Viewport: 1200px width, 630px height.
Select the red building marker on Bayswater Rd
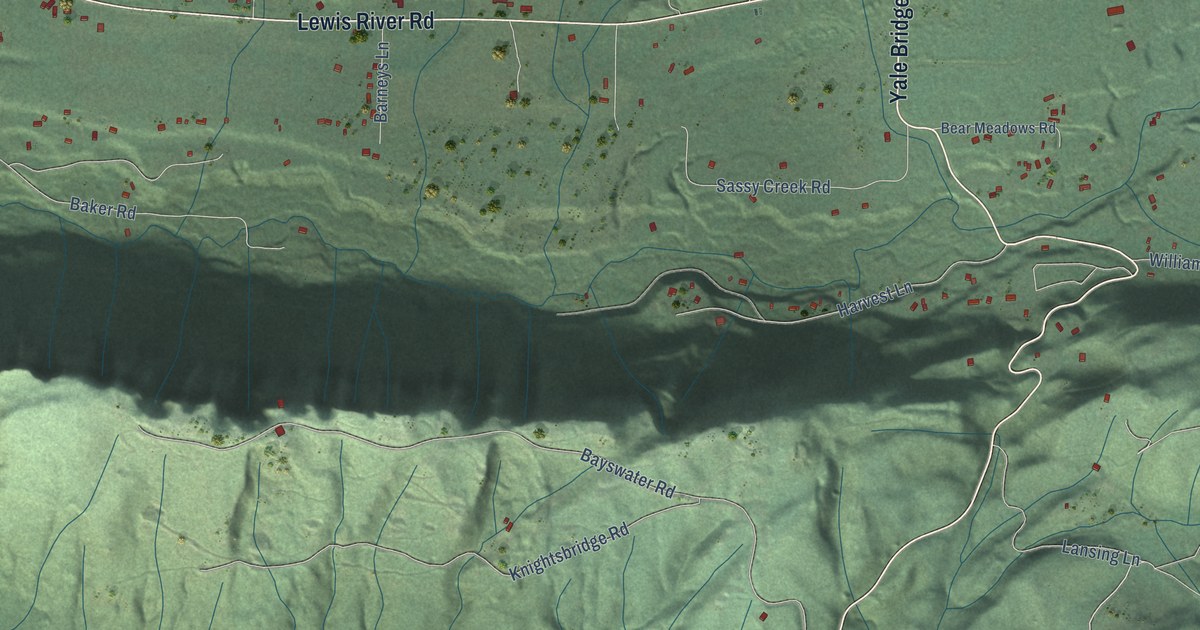(x=279, y=431)
